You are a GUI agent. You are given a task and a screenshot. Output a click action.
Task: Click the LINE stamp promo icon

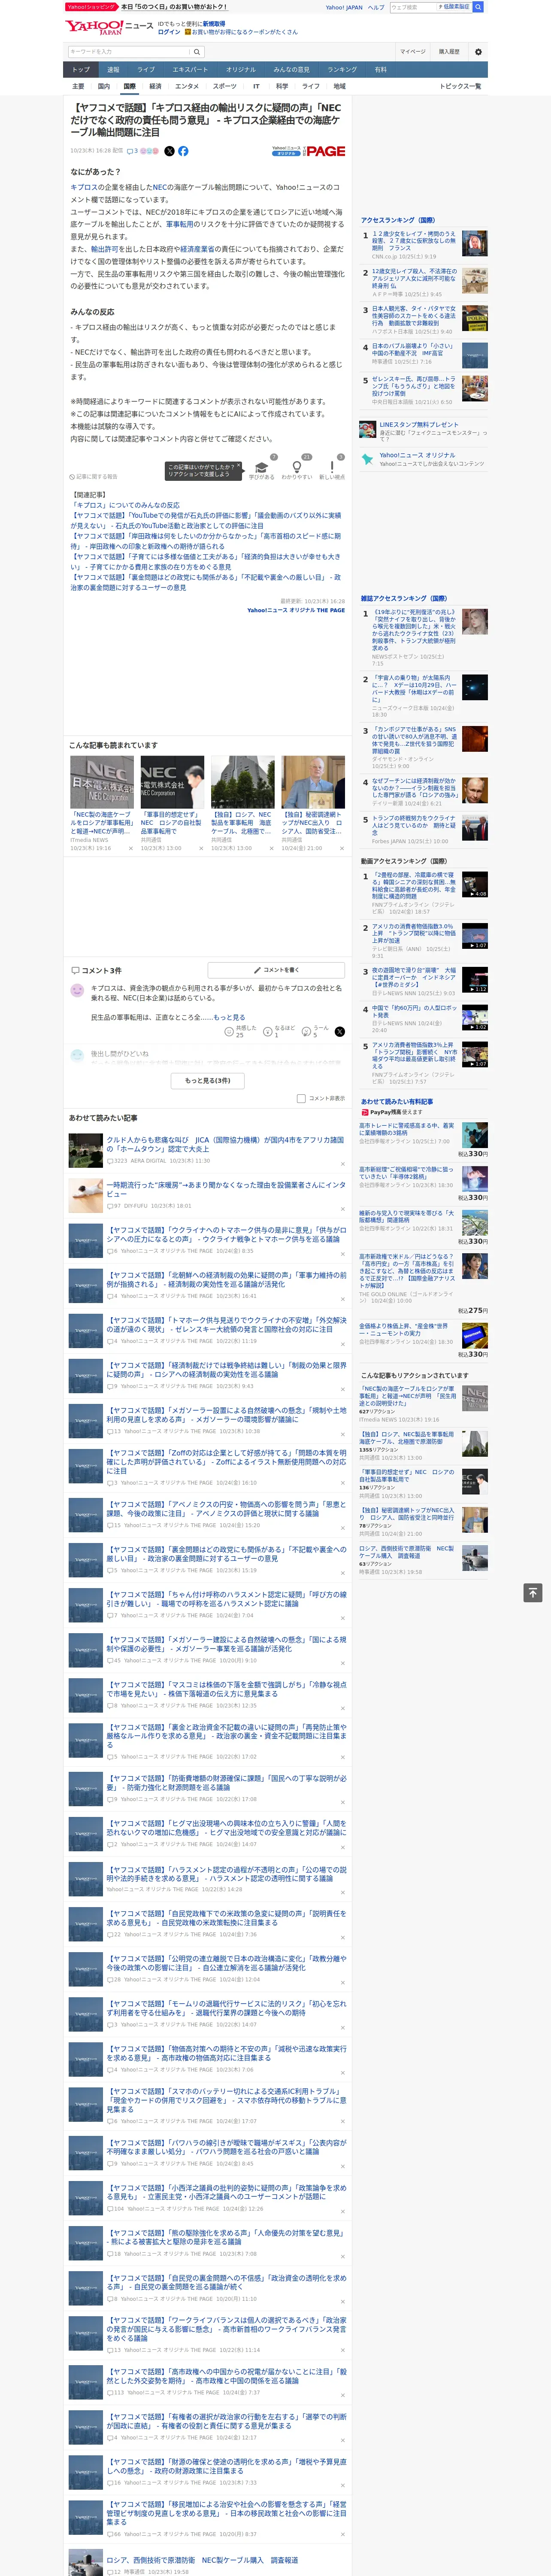click(368, 429)
